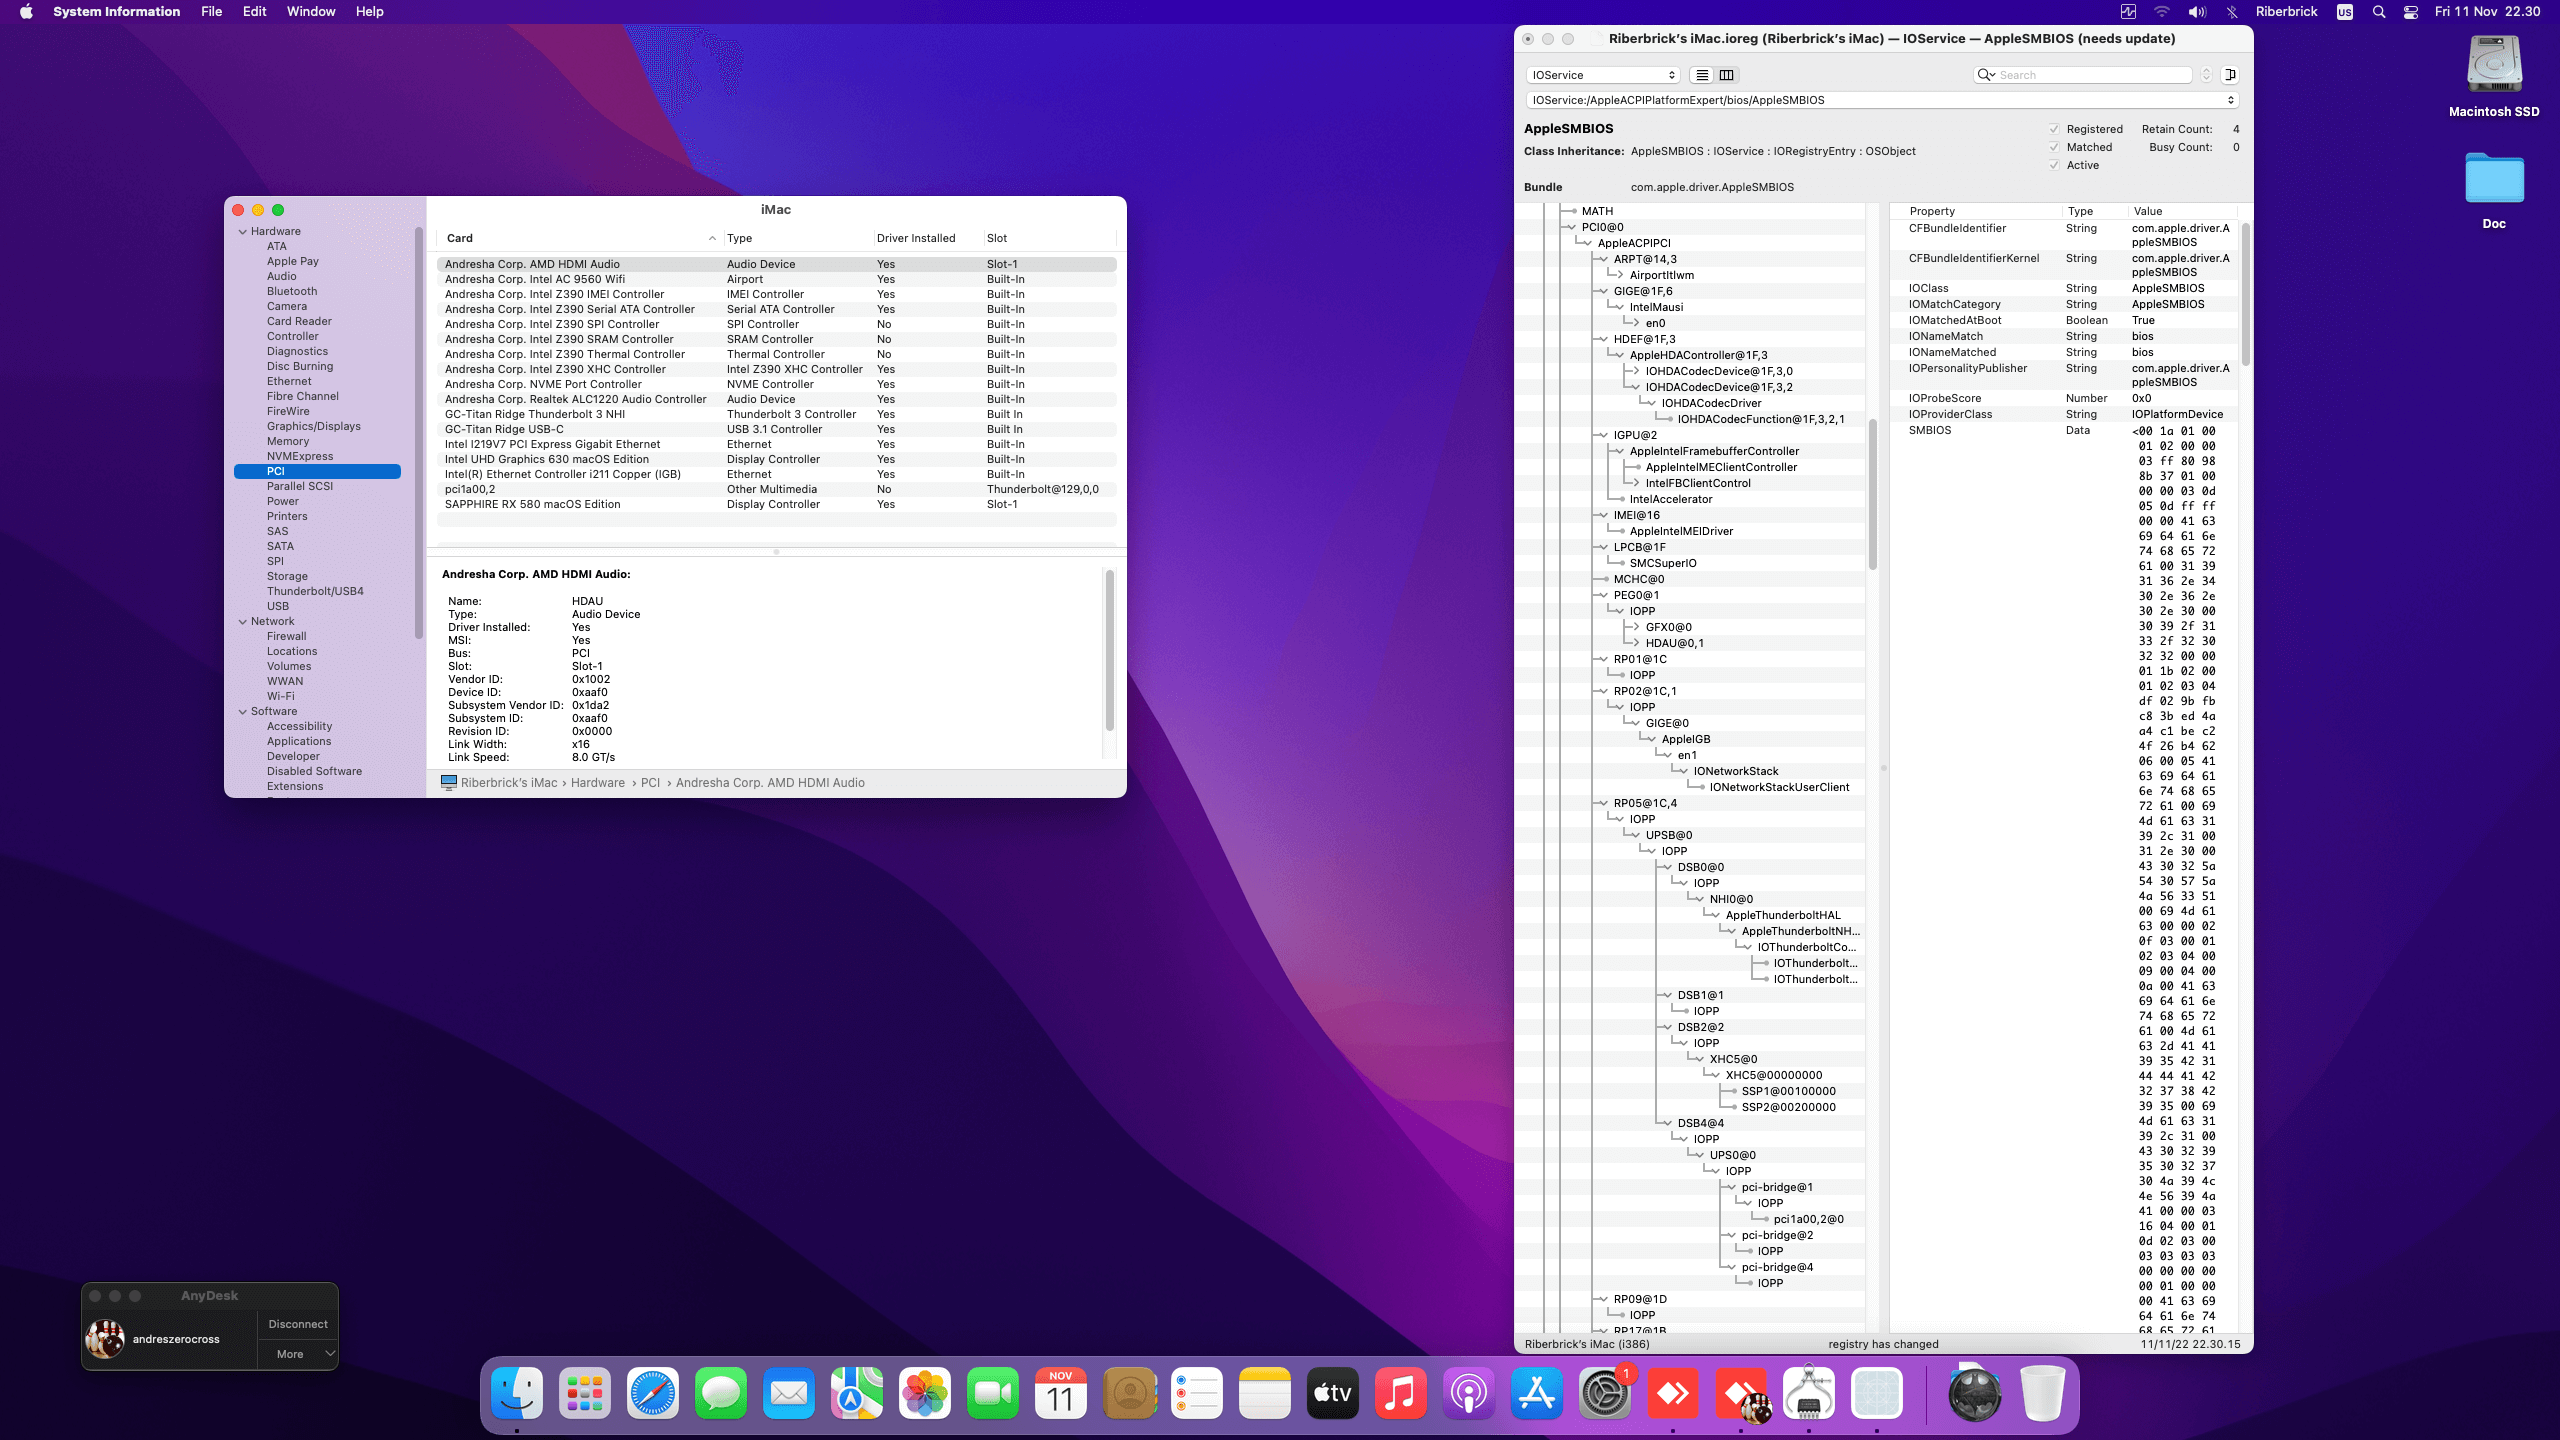
Task: Open the Help menu in System Information
Action: (369, 11)
